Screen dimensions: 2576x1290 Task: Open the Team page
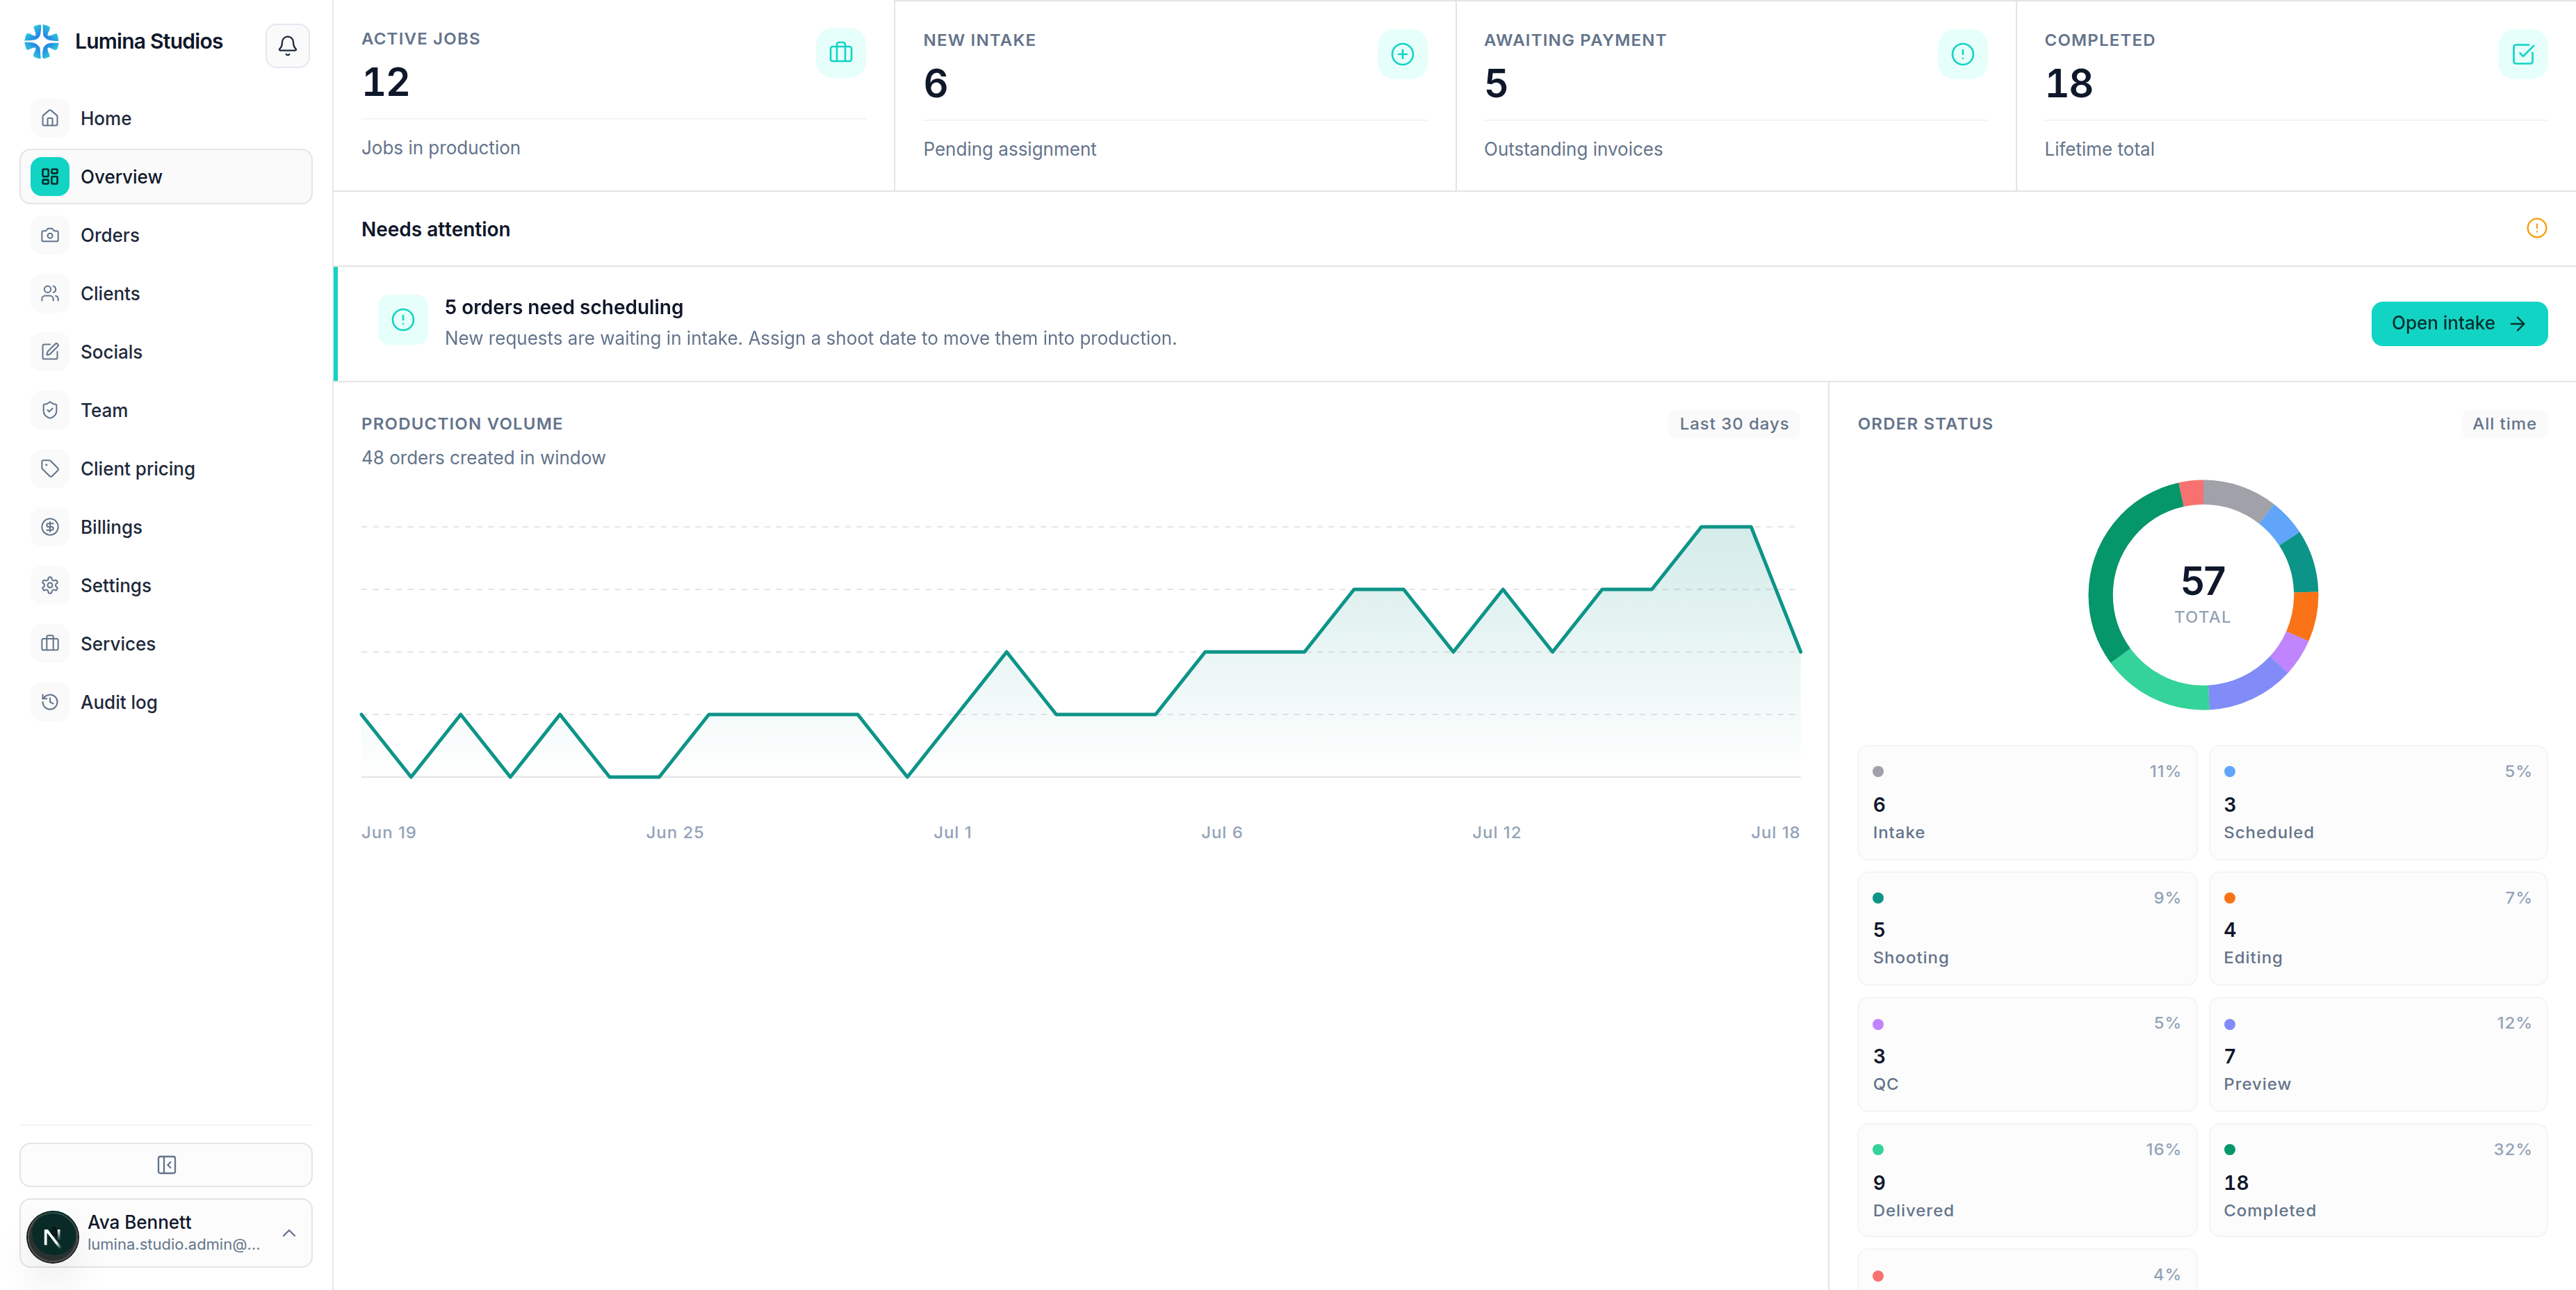[166, 410]
